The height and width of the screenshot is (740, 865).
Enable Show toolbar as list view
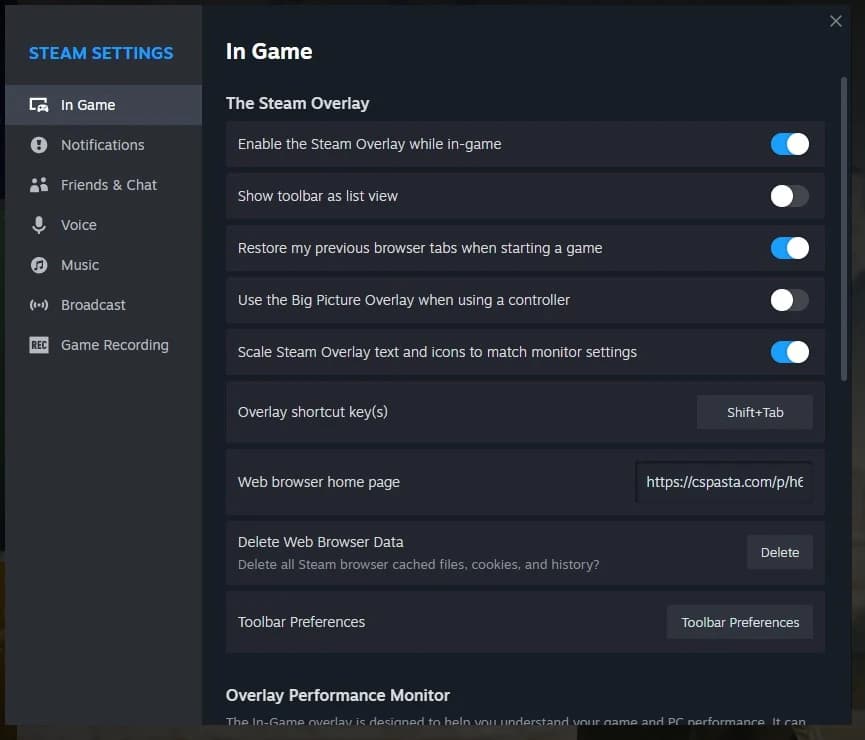coord(789,196)
